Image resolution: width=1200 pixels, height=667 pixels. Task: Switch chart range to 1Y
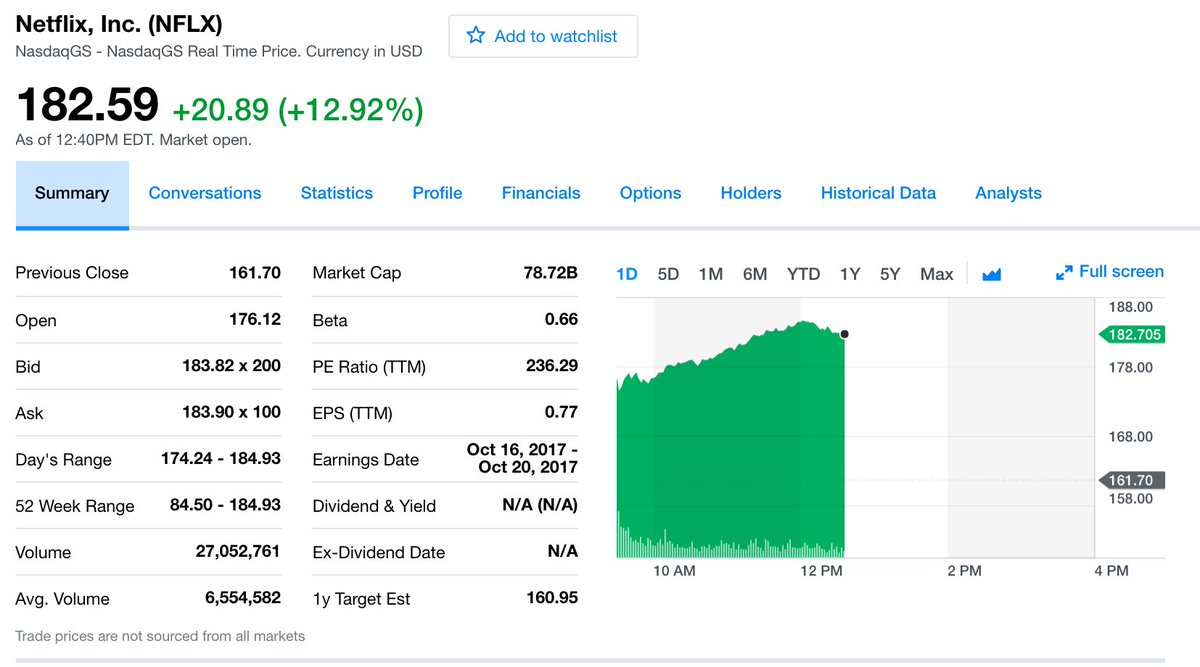coord(850,274)
